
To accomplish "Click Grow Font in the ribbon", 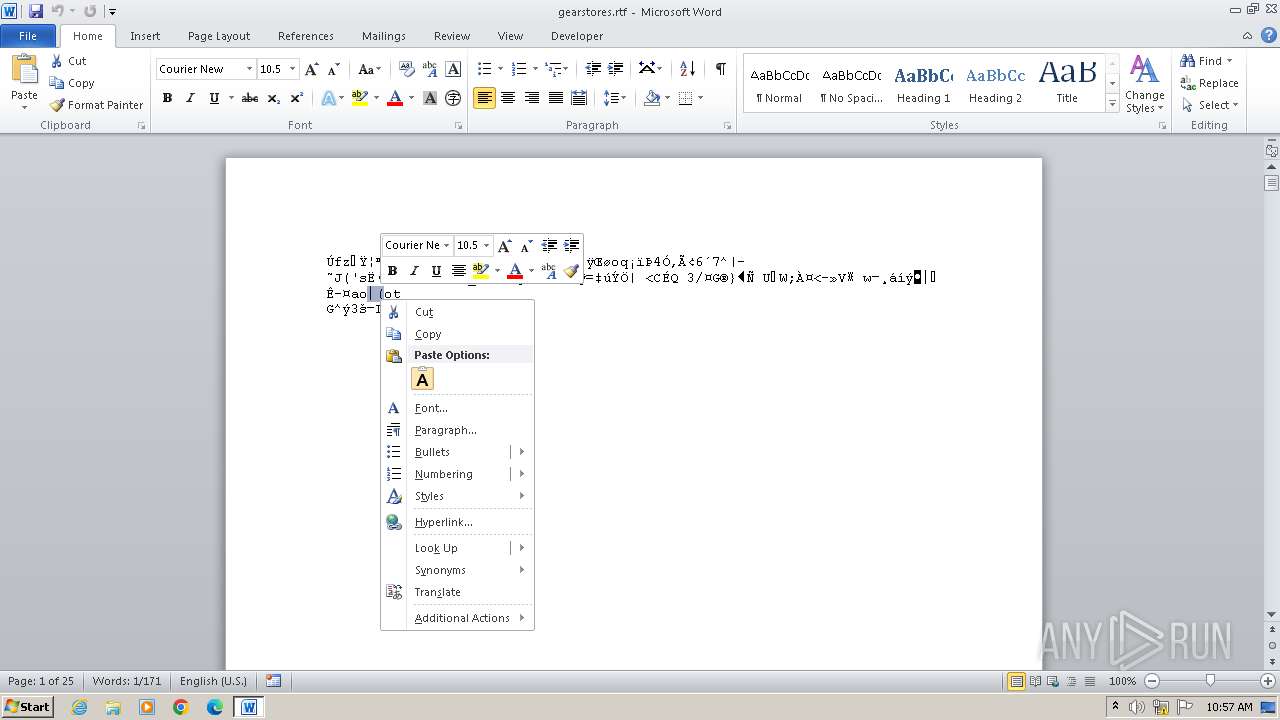I will click(312, 69).
